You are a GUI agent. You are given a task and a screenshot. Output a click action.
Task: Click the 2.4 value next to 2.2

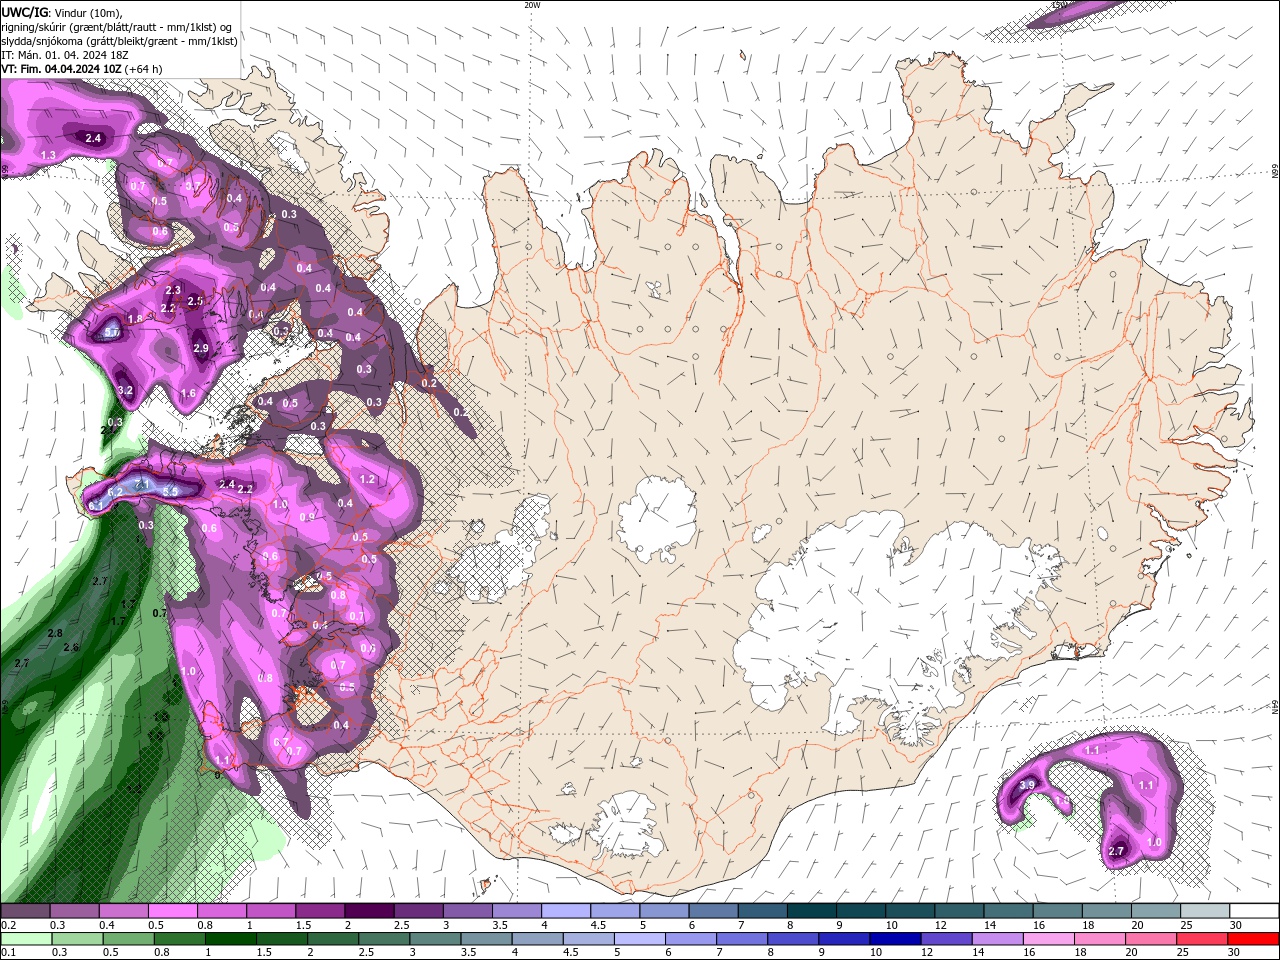[x=227, y=484]
